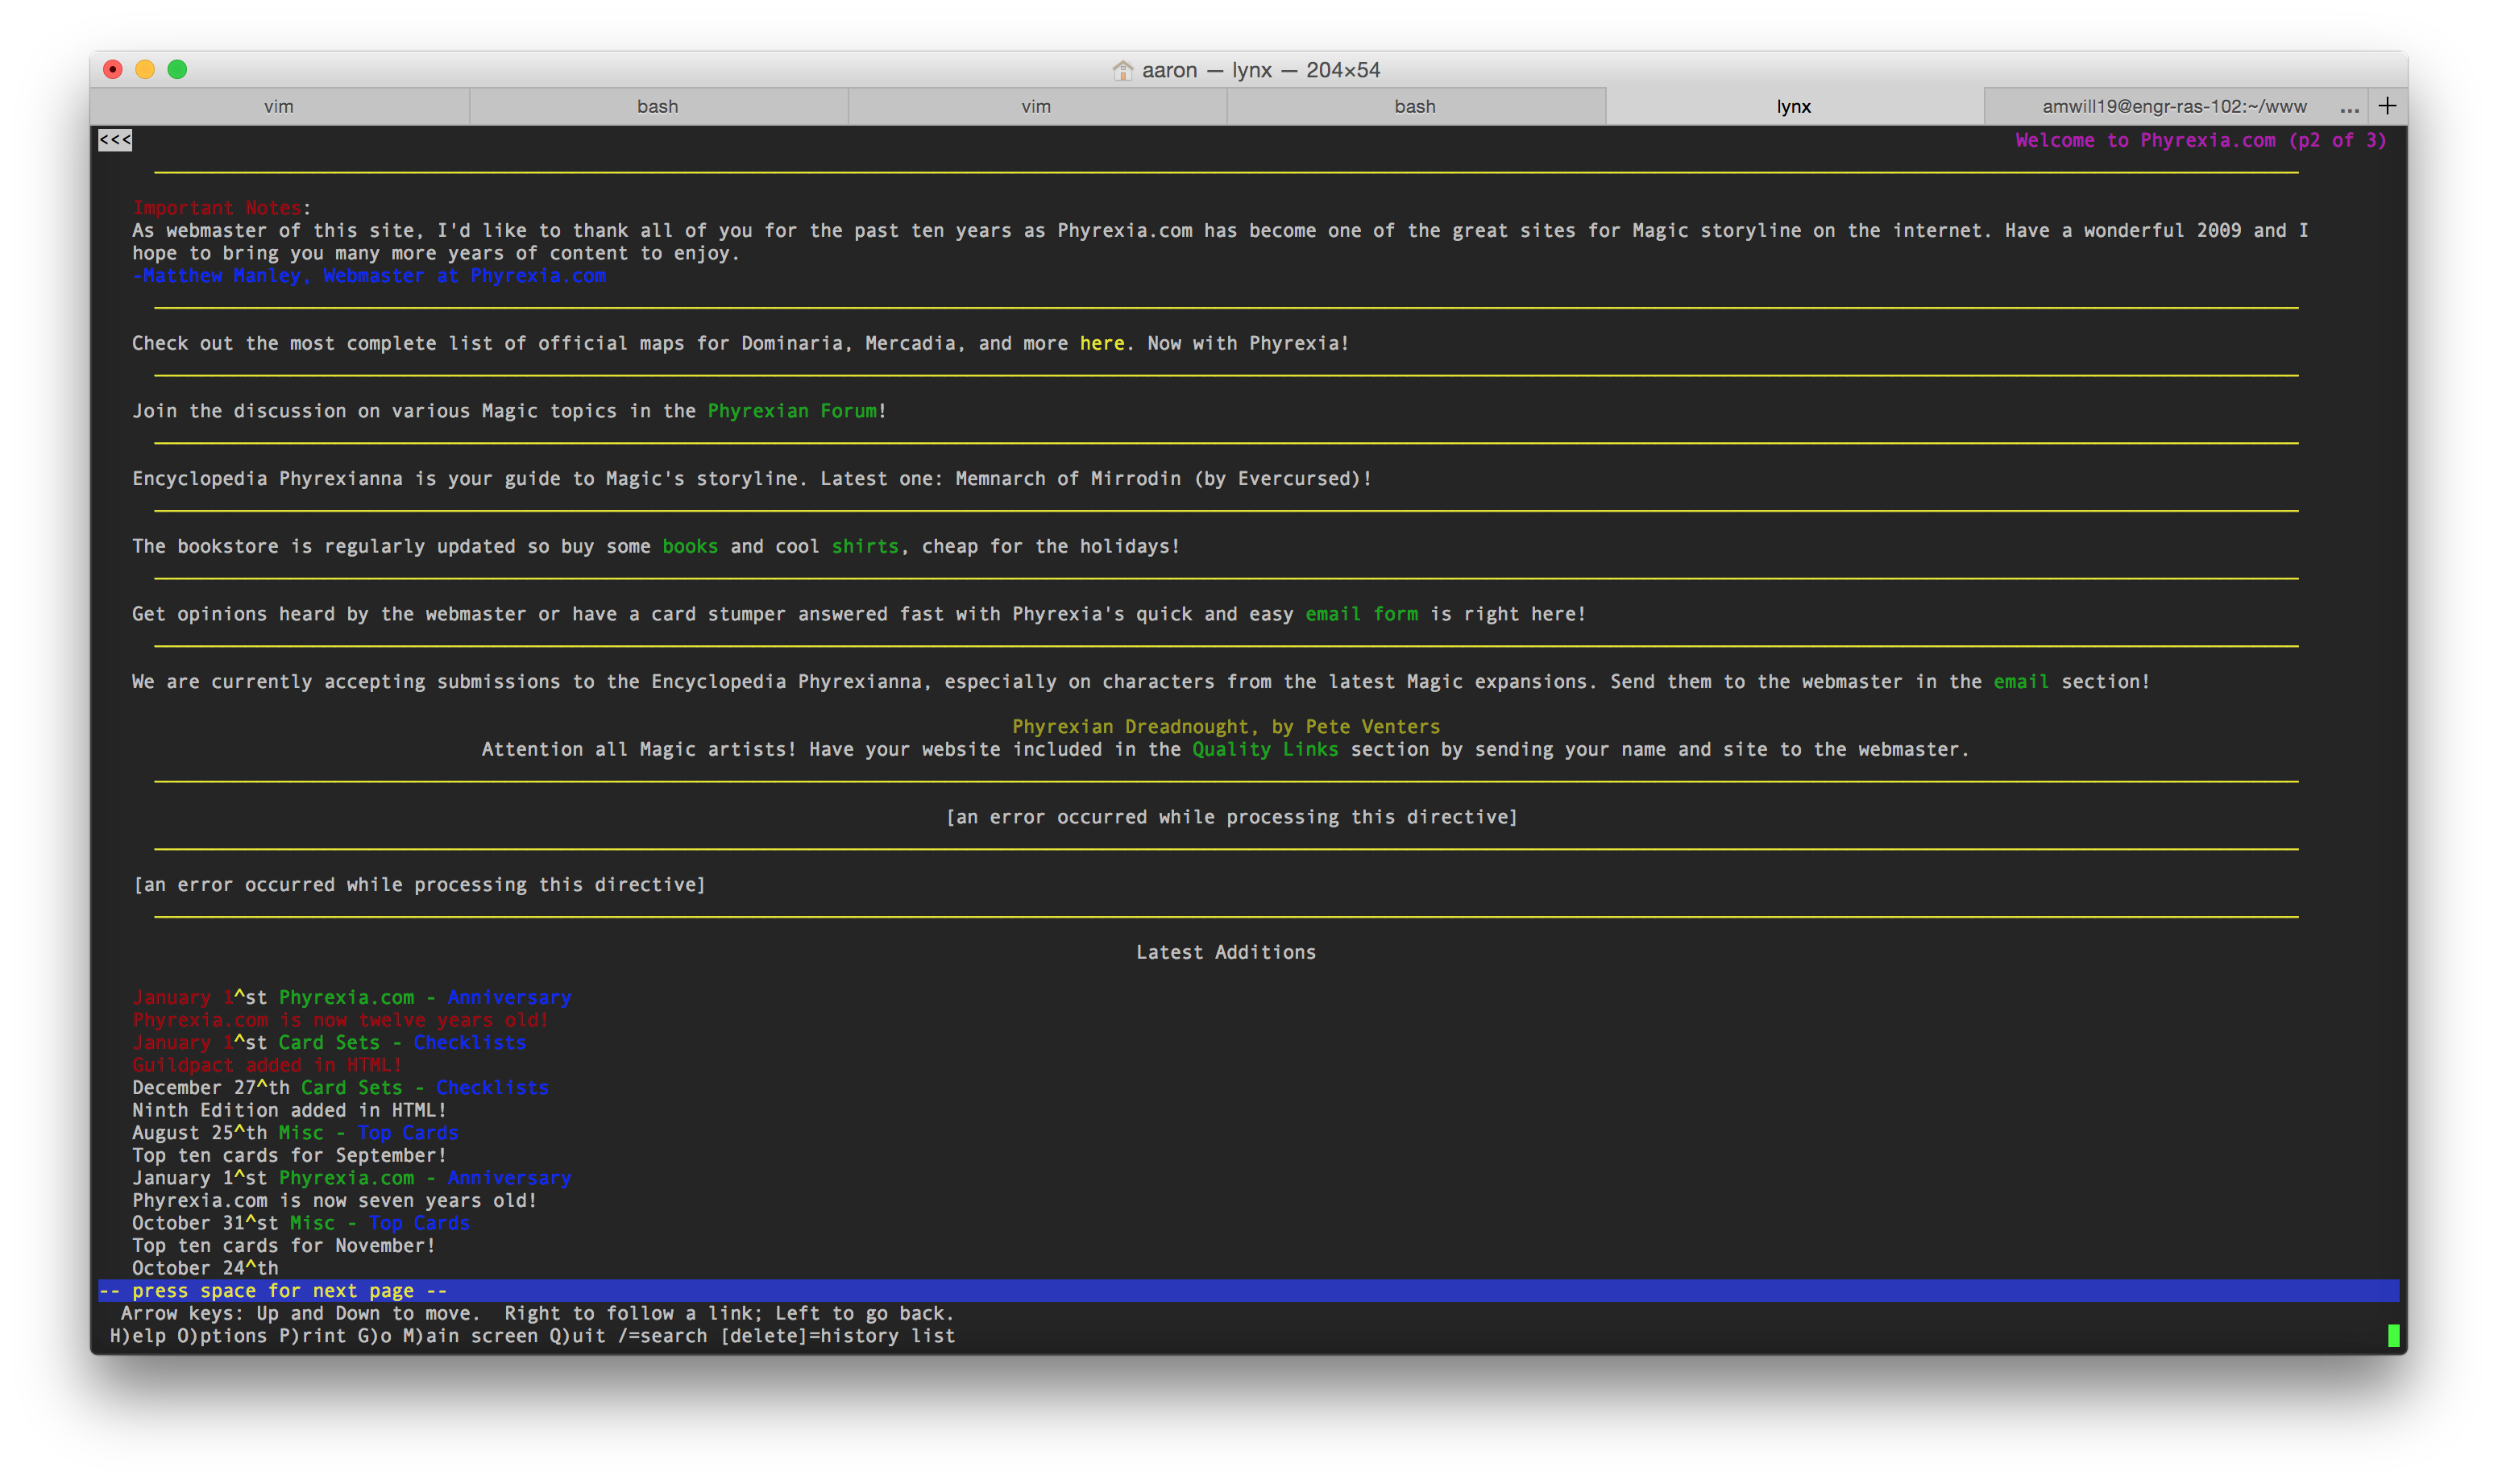Switch to the second bash tab
Screen dimensions: 2498x1484
(1415, 106)
